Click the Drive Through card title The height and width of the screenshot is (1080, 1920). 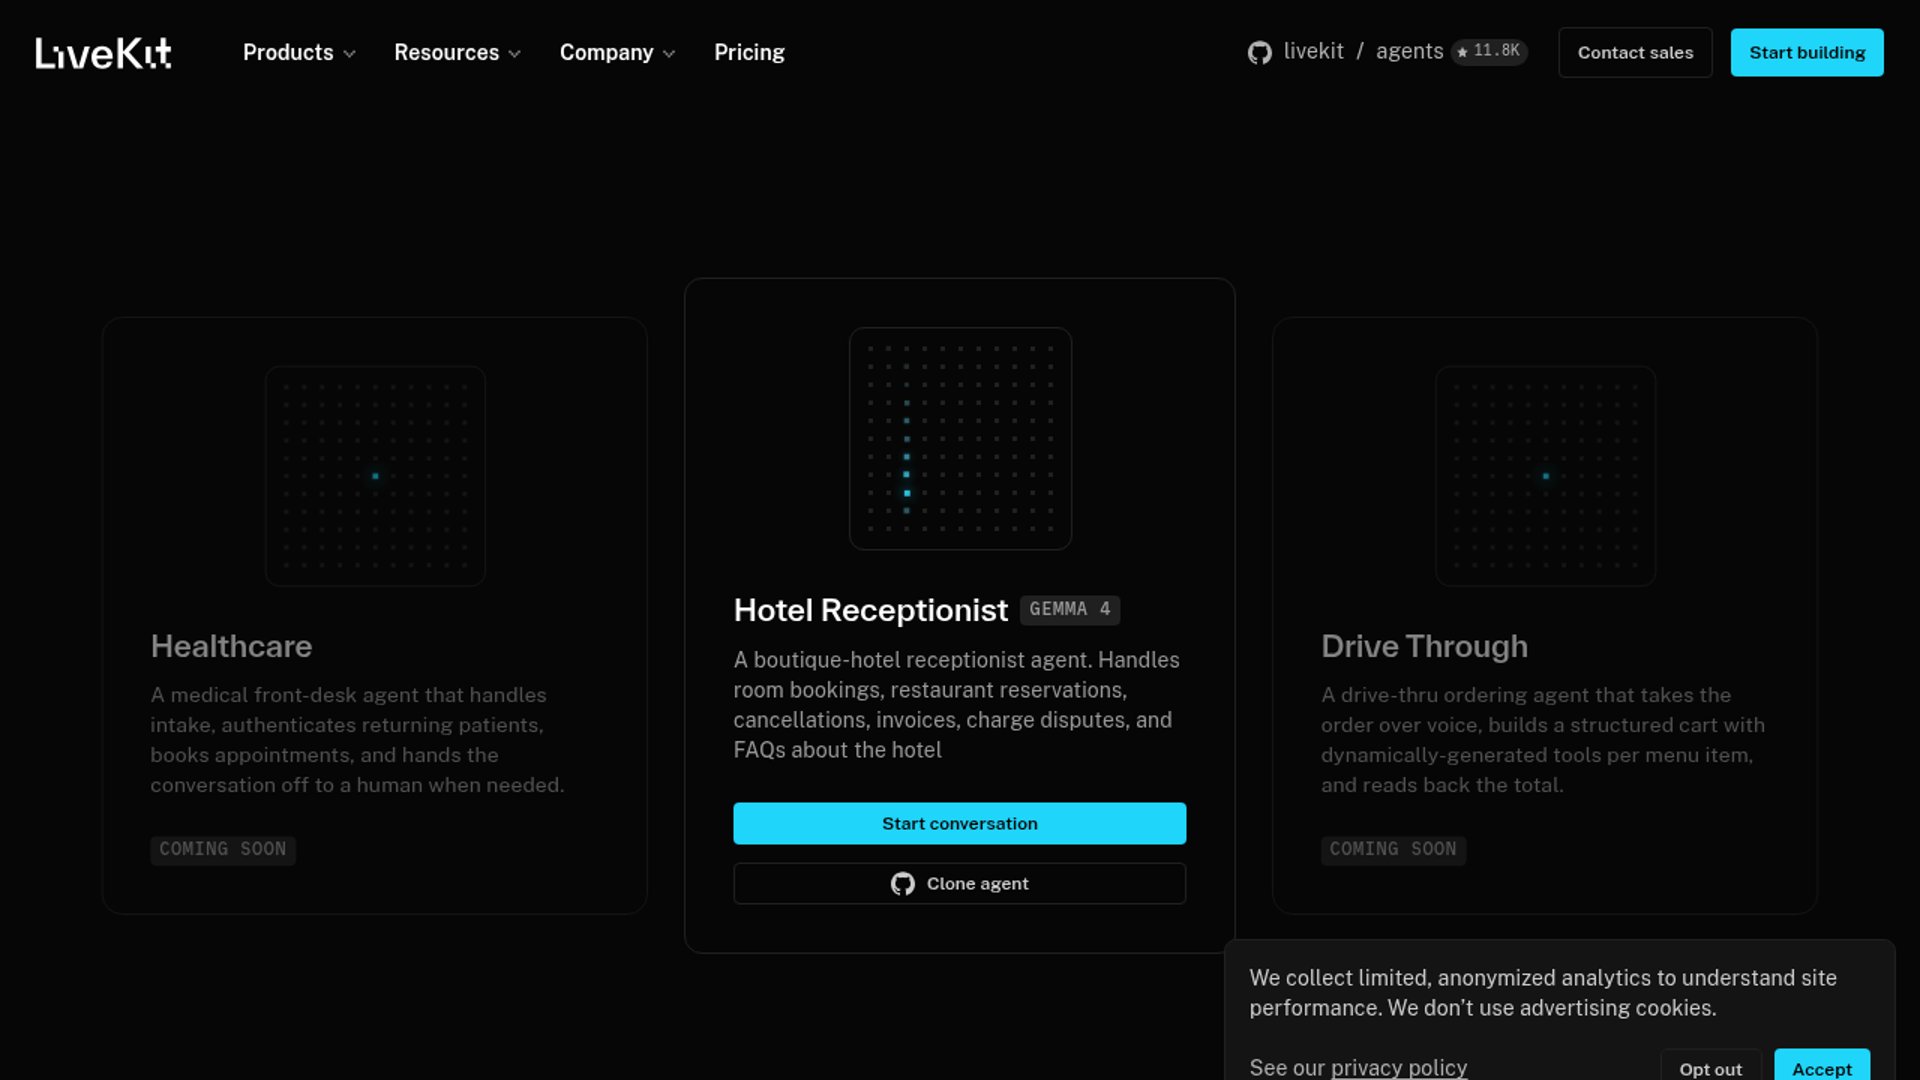(1424, 647)
